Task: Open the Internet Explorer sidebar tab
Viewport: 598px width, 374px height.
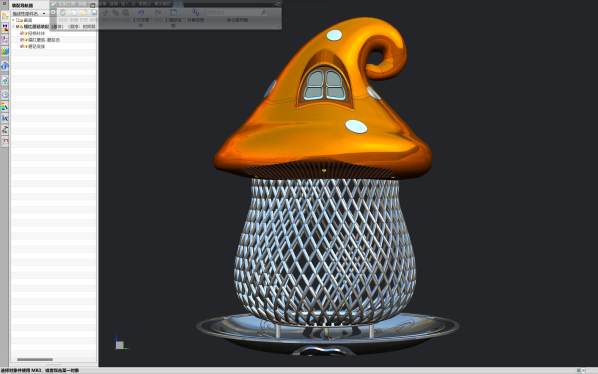Action: coord(5,66)
